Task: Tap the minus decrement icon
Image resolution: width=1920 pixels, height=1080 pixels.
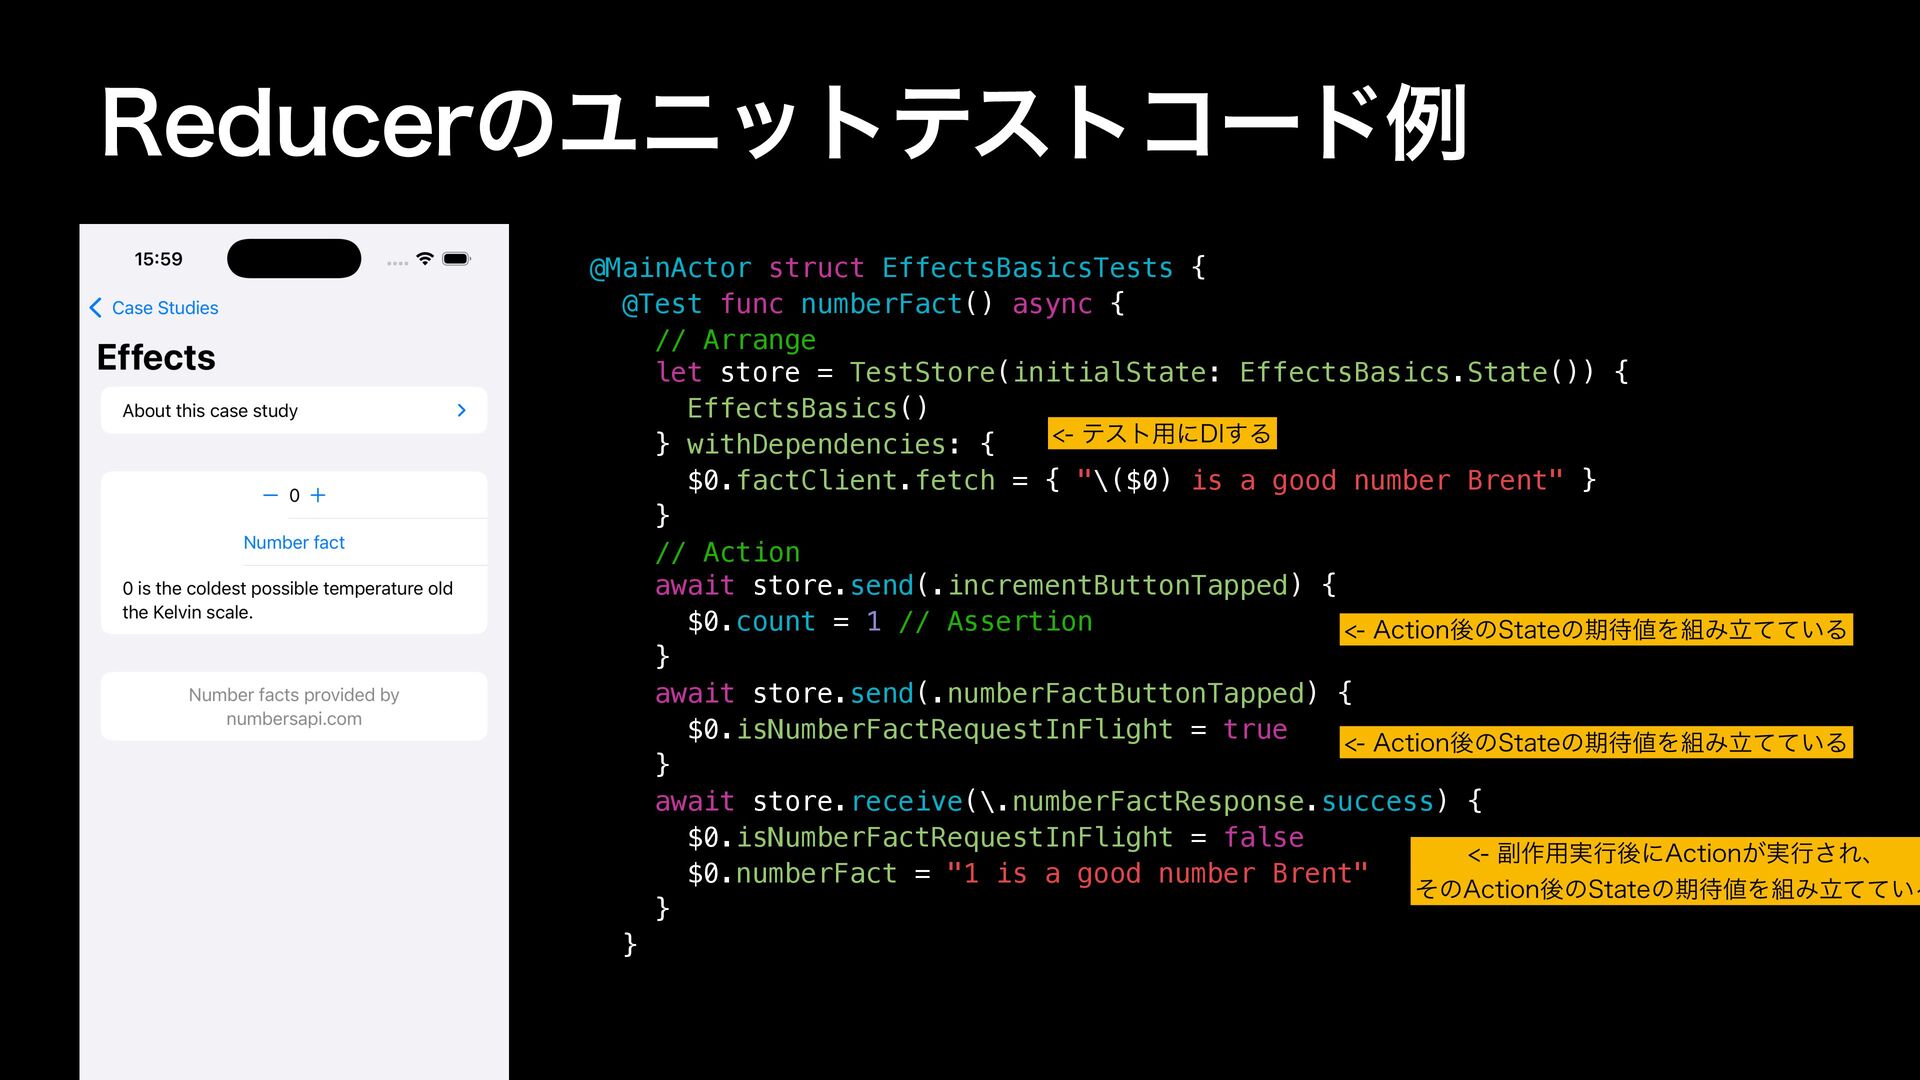Action: pos(270,496)
